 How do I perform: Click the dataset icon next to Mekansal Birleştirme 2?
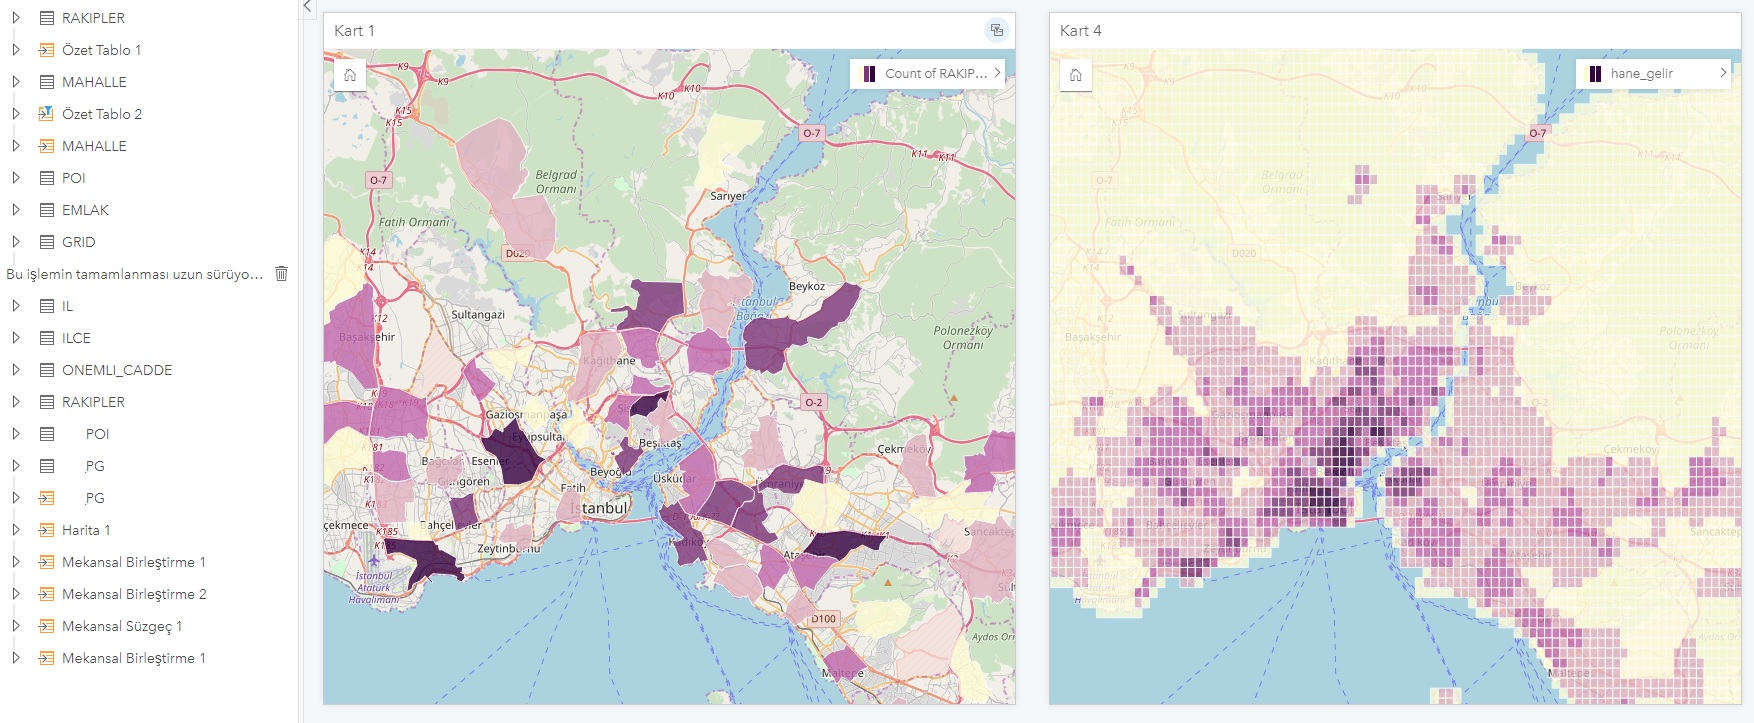tap(46, 594)
